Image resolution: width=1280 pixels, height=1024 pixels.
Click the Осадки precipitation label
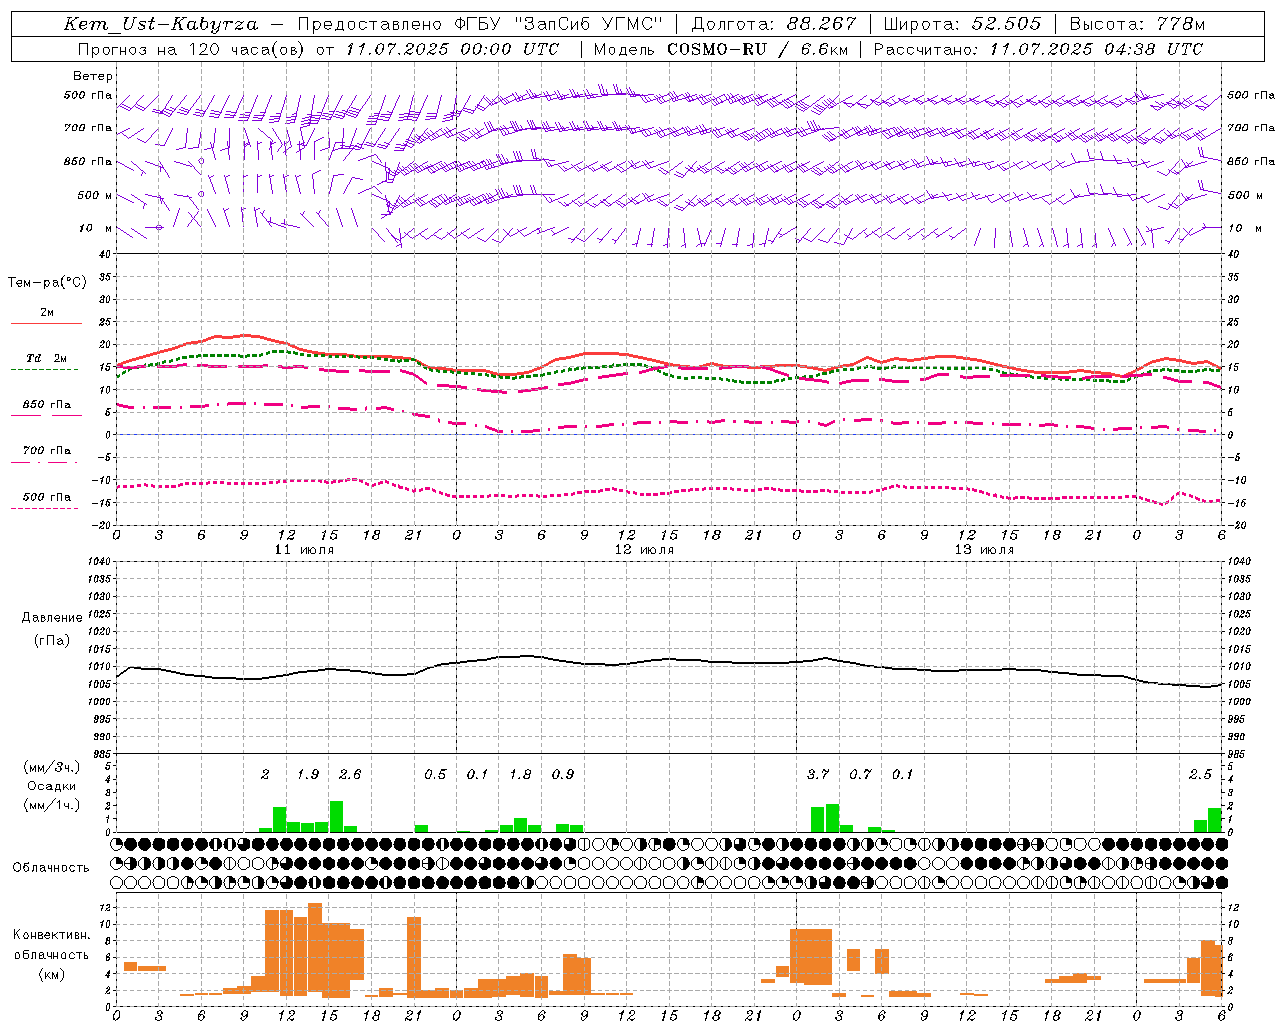tap(51, 786)
